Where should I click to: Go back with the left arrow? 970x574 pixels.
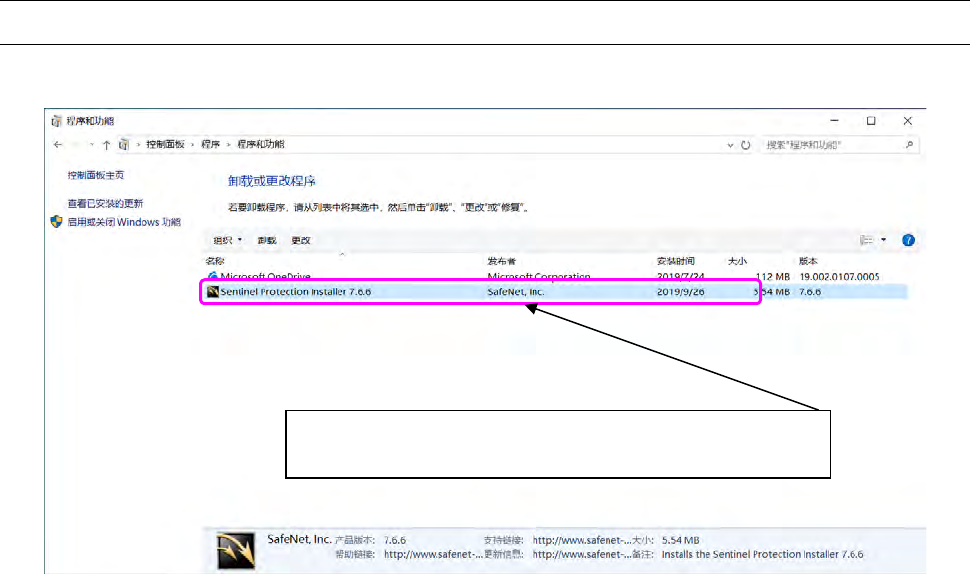pos(58,145)
